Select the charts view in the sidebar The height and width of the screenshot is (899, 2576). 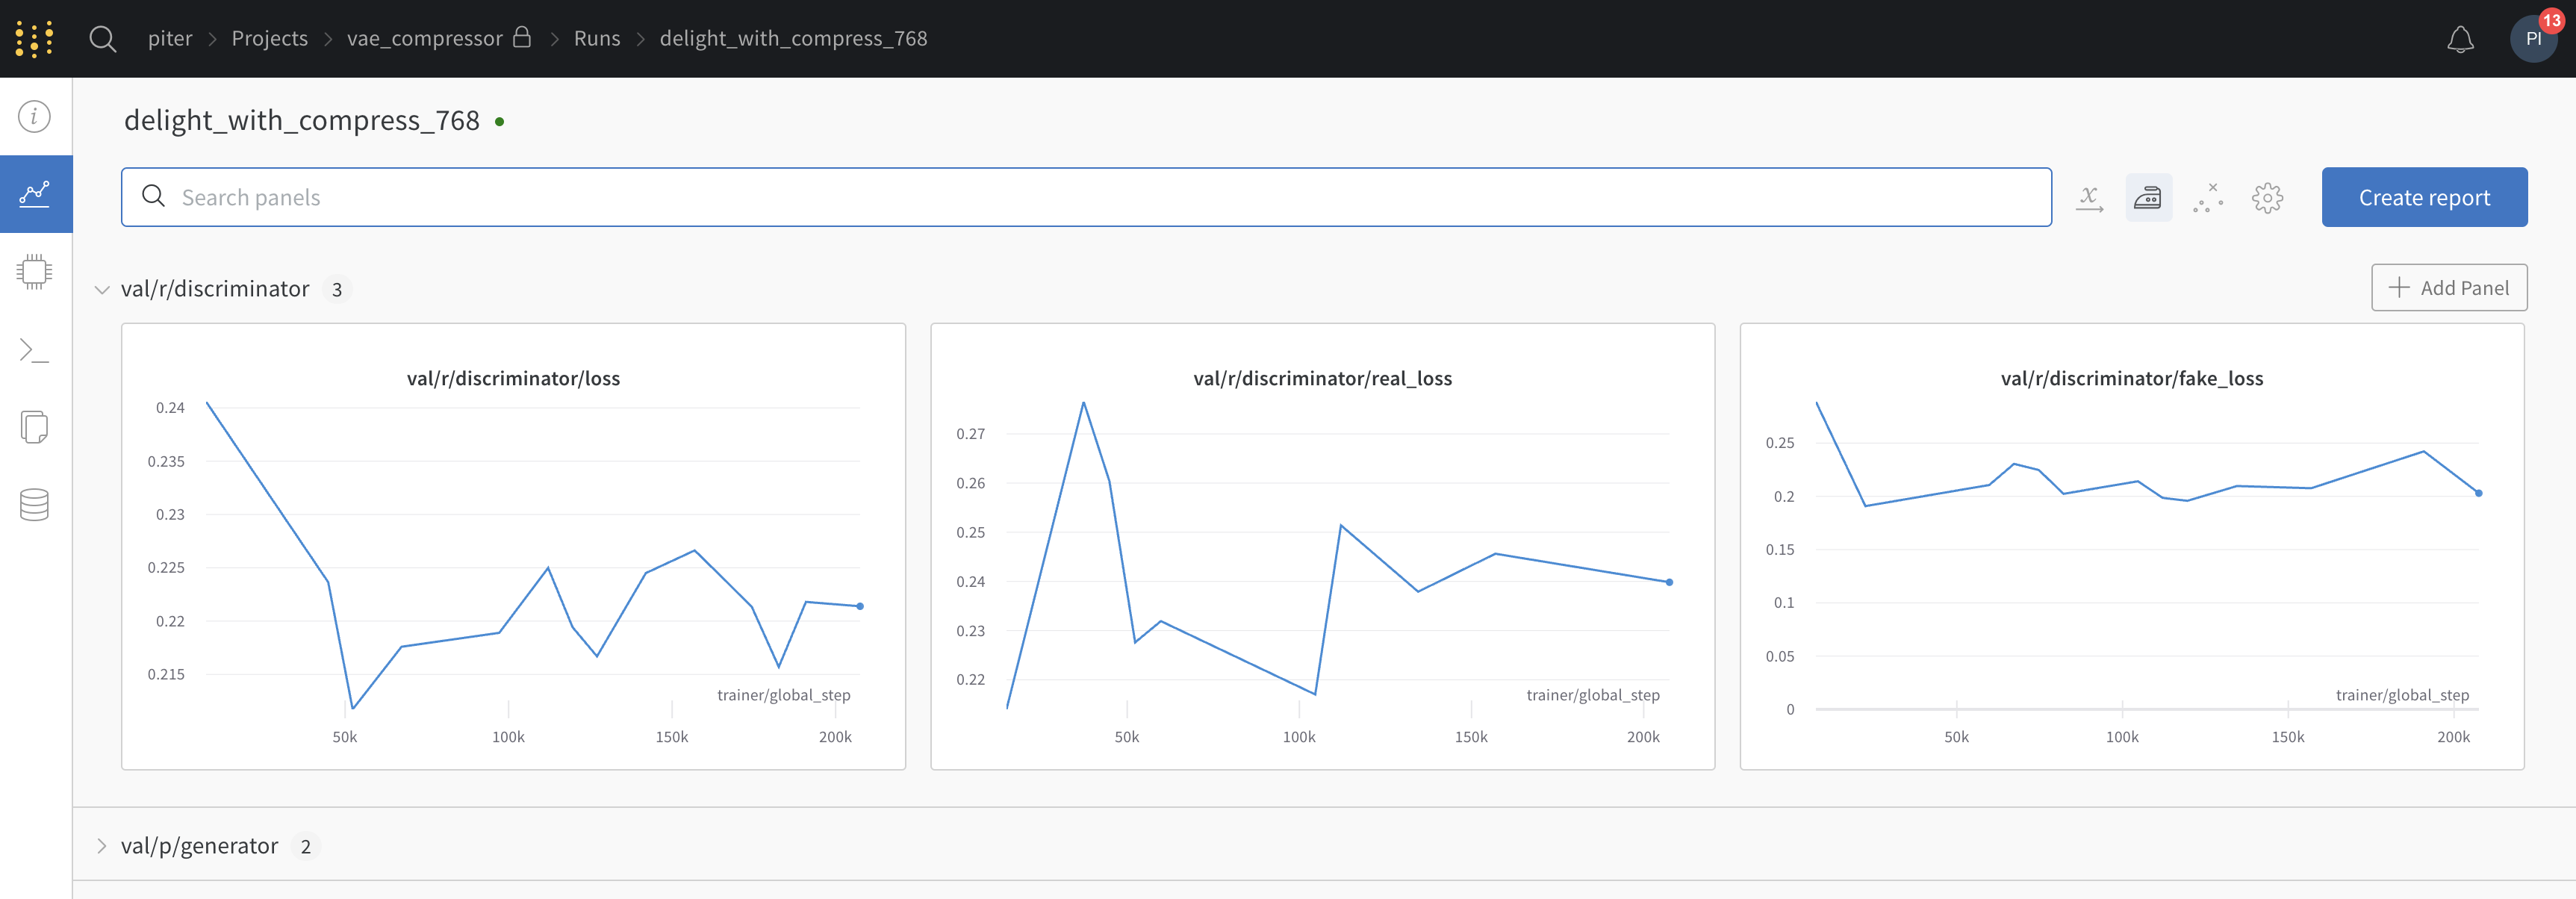coord(35,193)
